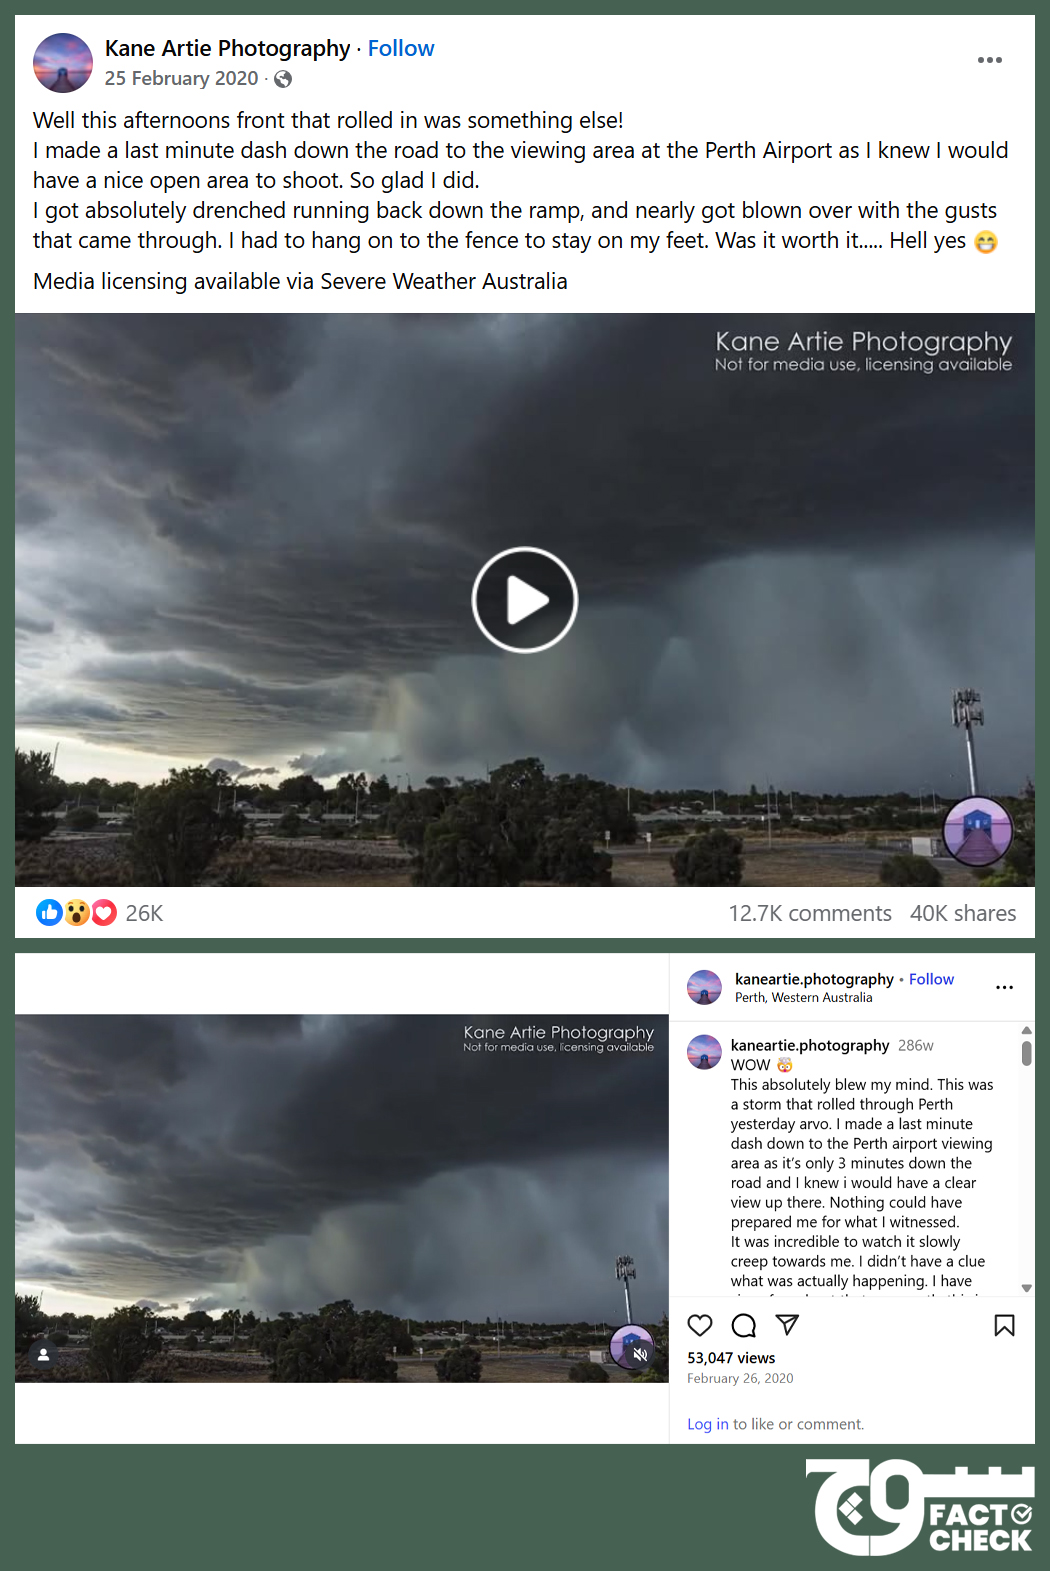The width and height of the screenshot is (1050, 1571).
Task: Save the Instagram post with bookmark icon
Action: coord(1004,1325)
